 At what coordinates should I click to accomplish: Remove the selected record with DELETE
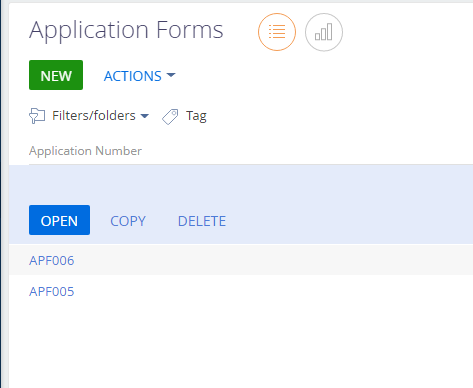pyautogui.click(x=202, y=221)
